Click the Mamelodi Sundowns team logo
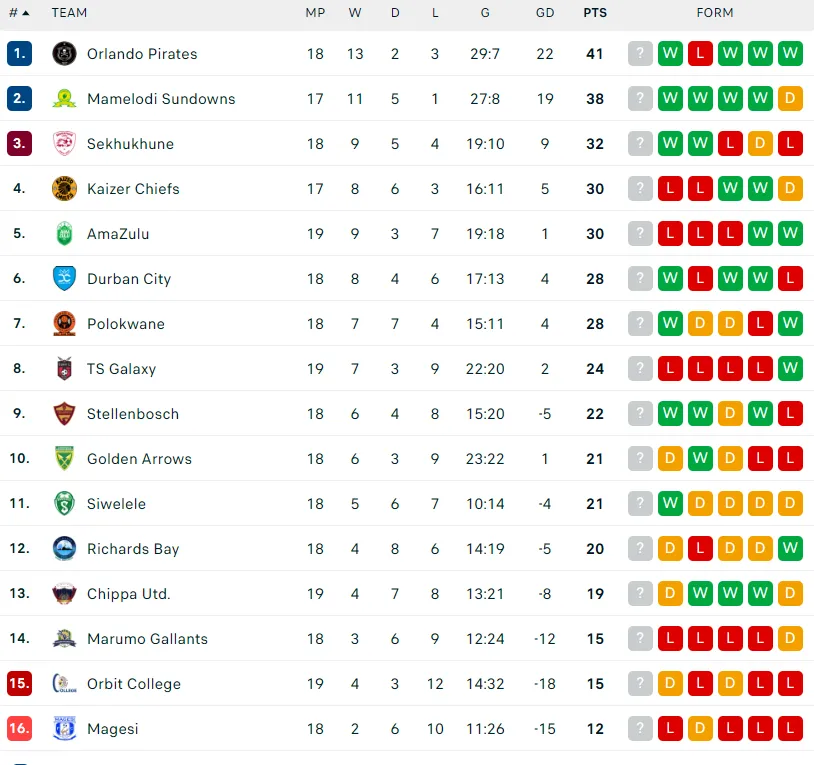Screen dimensions: 814x765 click(x=64, y=99)
